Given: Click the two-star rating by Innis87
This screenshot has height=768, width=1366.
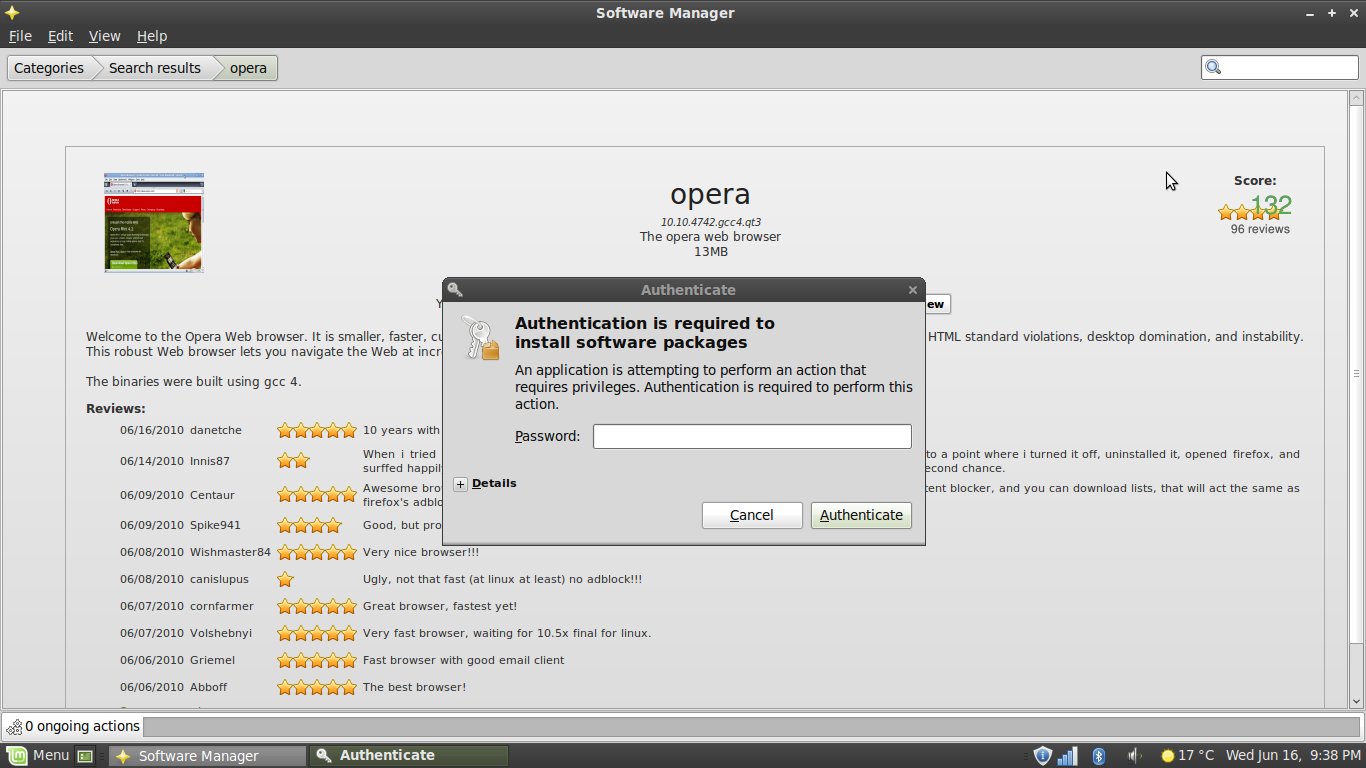Looking at the screenshot, I should point(293,461).
